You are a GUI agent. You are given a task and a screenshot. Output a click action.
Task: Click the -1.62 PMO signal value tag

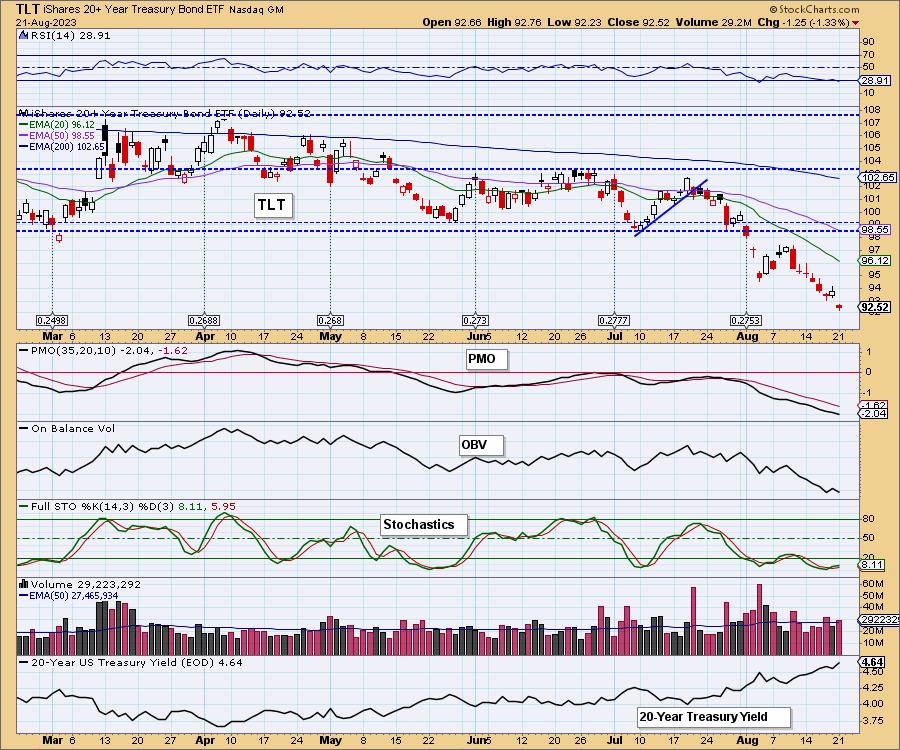[x=872, y=405]
